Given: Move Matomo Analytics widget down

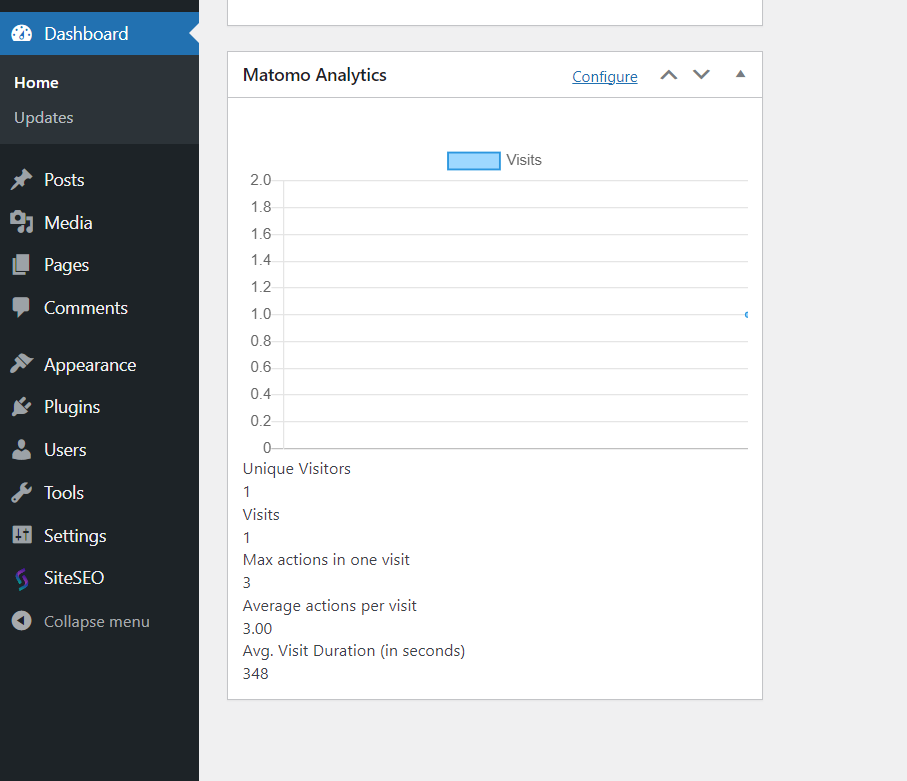Looking at the screenshot, I should 701,75.
